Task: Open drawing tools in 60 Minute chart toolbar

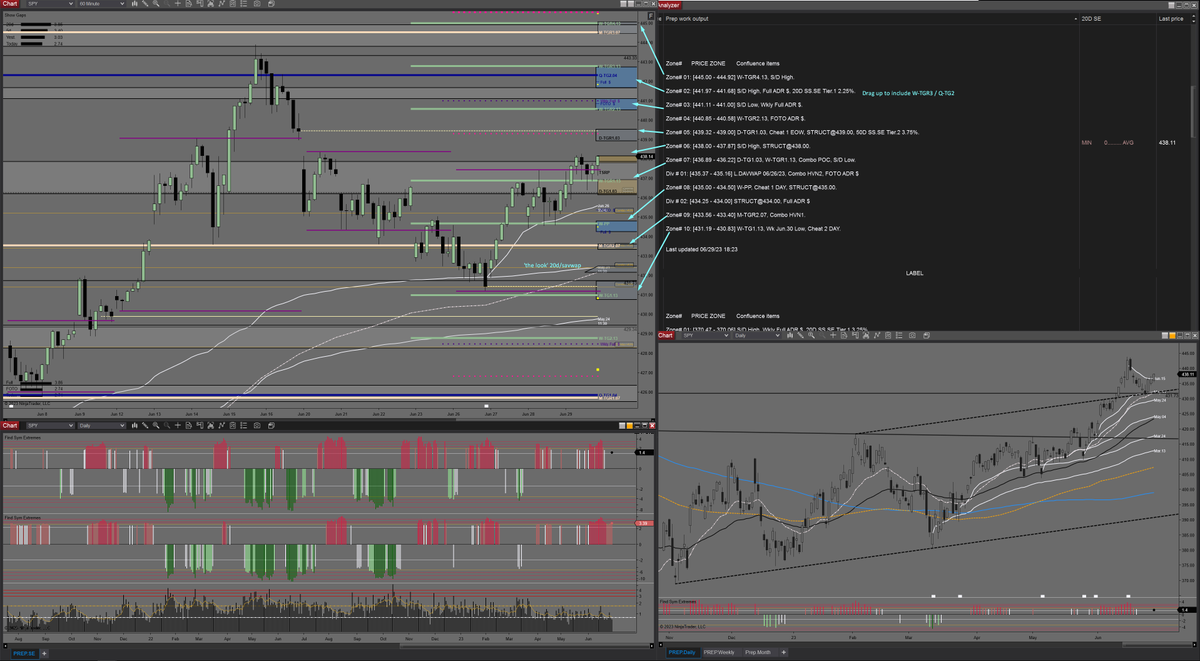Action: 145,5
